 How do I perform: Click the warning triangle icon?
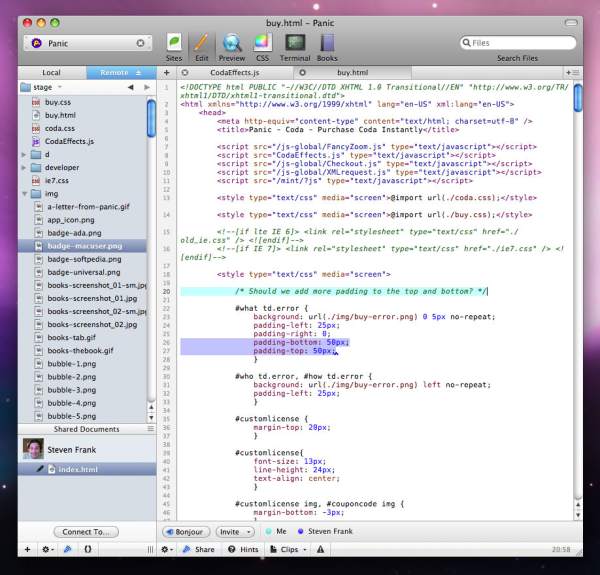pos(321,550)
